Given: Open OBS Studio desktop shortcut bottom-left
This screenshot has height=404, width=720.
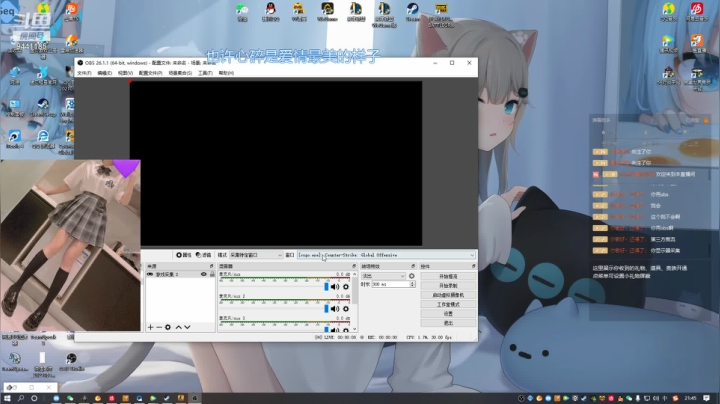Looking at the screenshot, I should coord(71,362).
